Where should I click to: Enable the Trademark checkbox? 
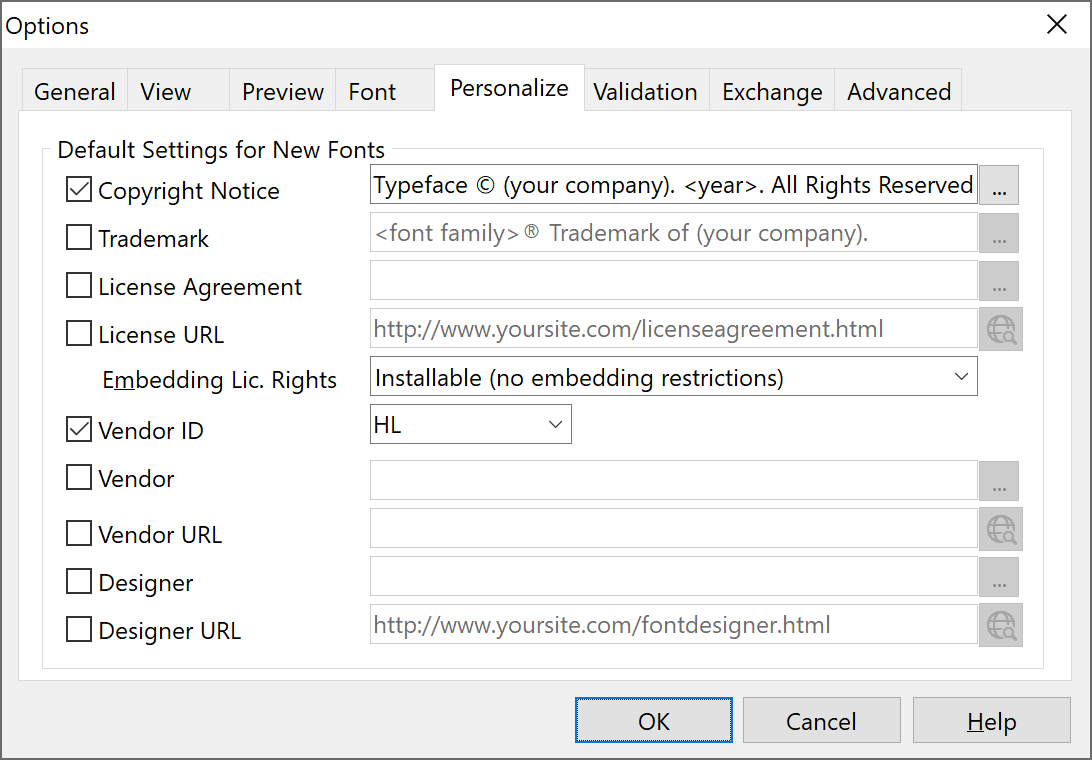tap(79, 238)
